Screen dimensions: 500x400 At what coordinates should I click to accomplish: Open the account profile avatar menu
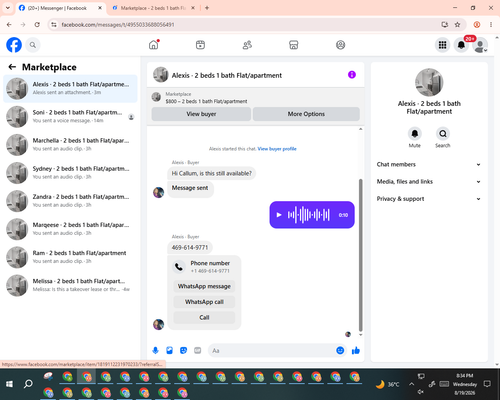pos(480,45)
